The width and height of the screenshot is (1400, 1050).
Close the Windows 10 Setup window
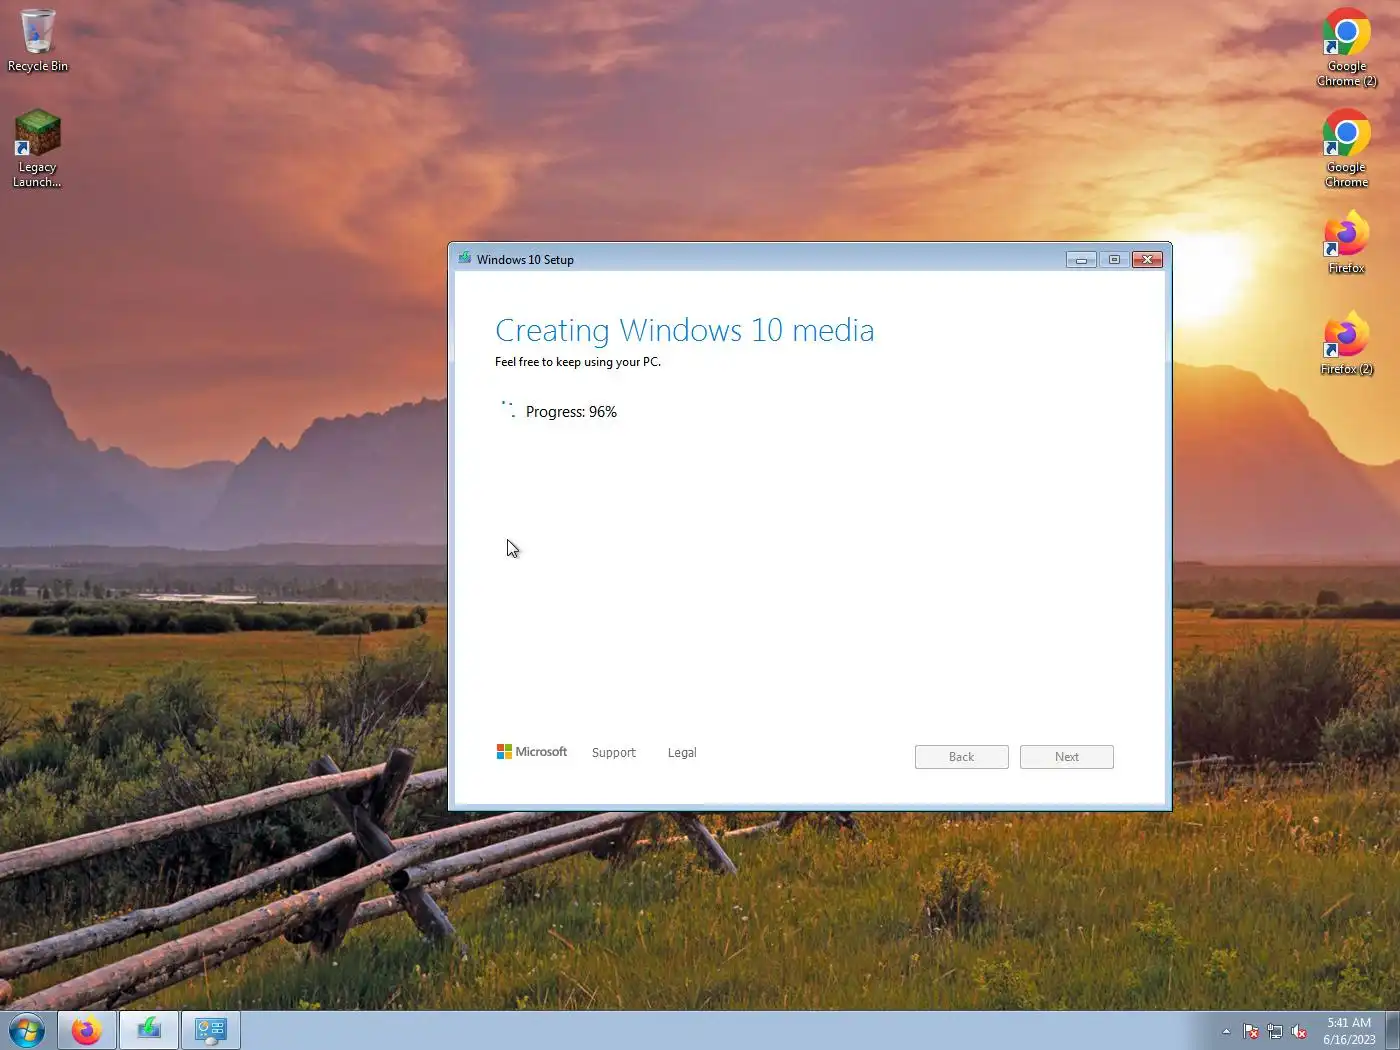[1147, 259]
